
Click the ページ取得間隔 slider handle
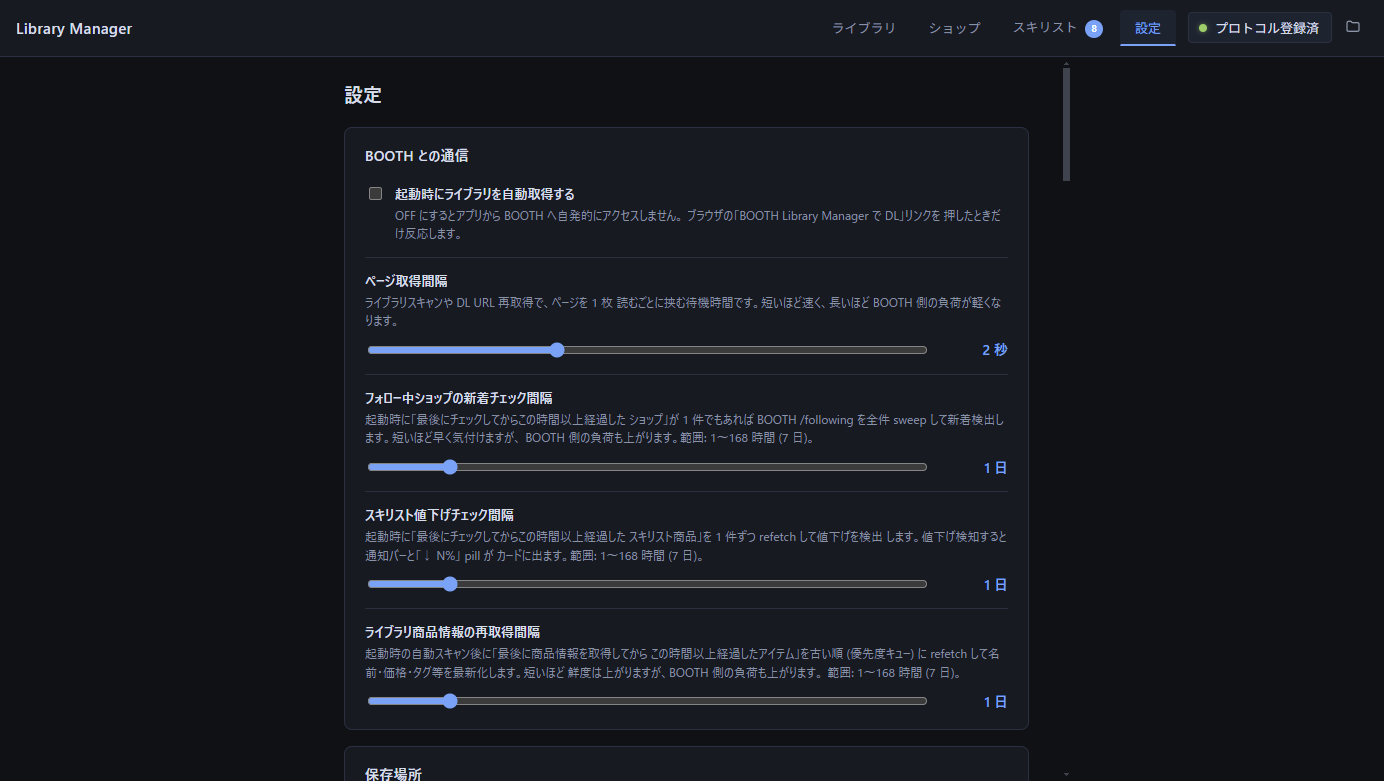557,350
